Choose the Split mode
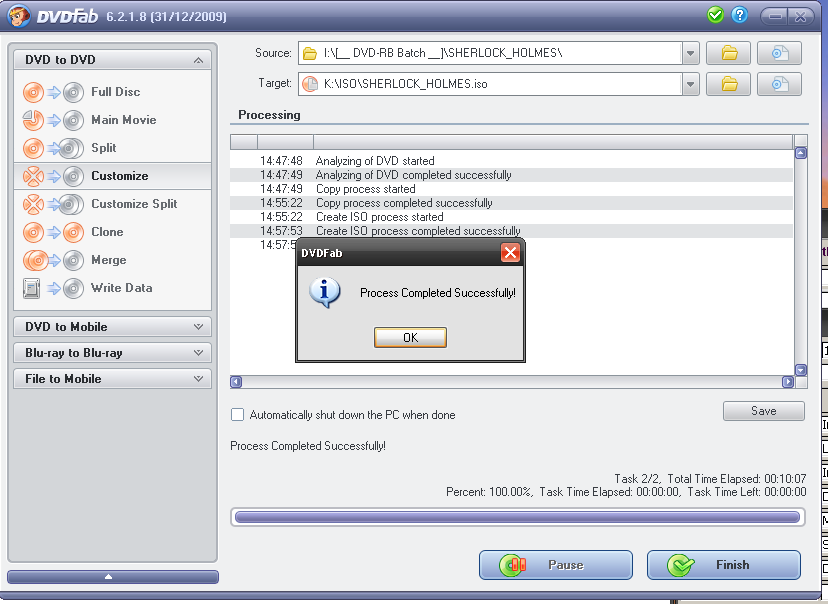 (112, 148)
